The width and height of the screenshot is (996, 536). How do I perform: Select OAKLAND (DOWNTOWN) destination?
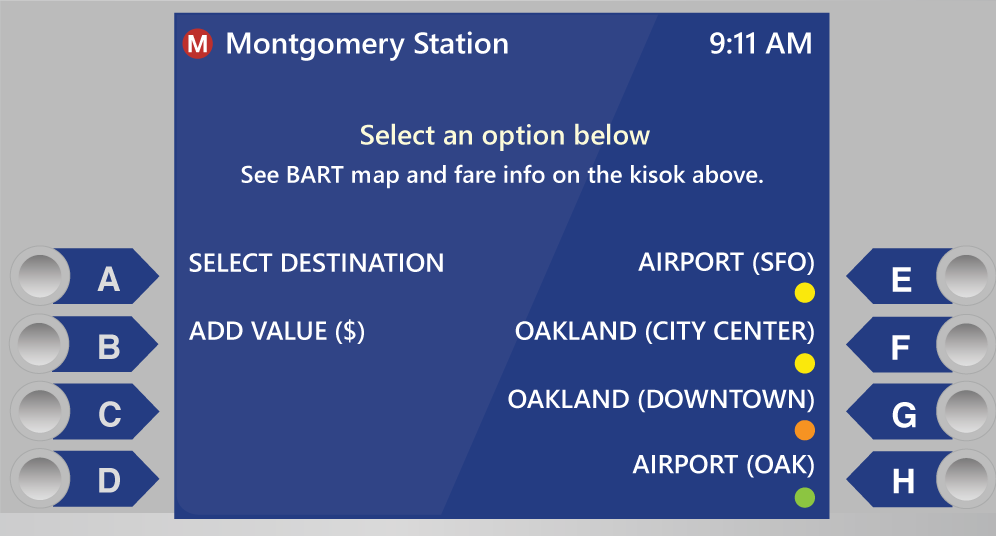click(x=661, y=399)
